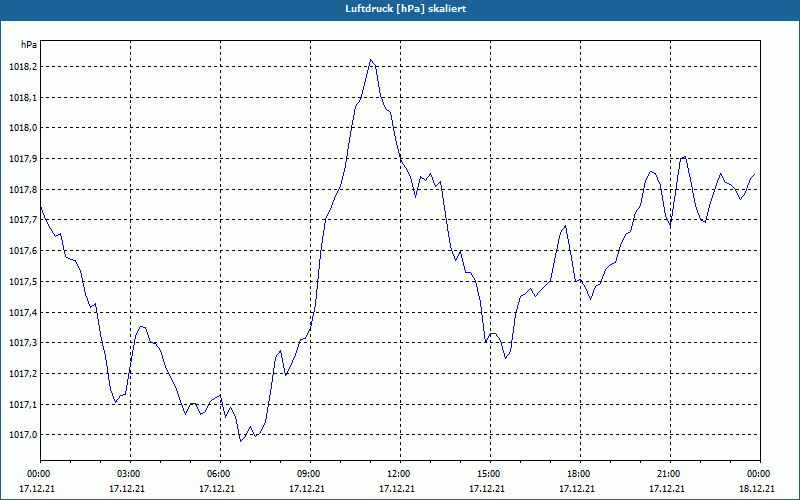The height and width of the screenshot is (500, 800).
Task: Click the 17.12.21 date beneath 18:00
Action: 577,489
